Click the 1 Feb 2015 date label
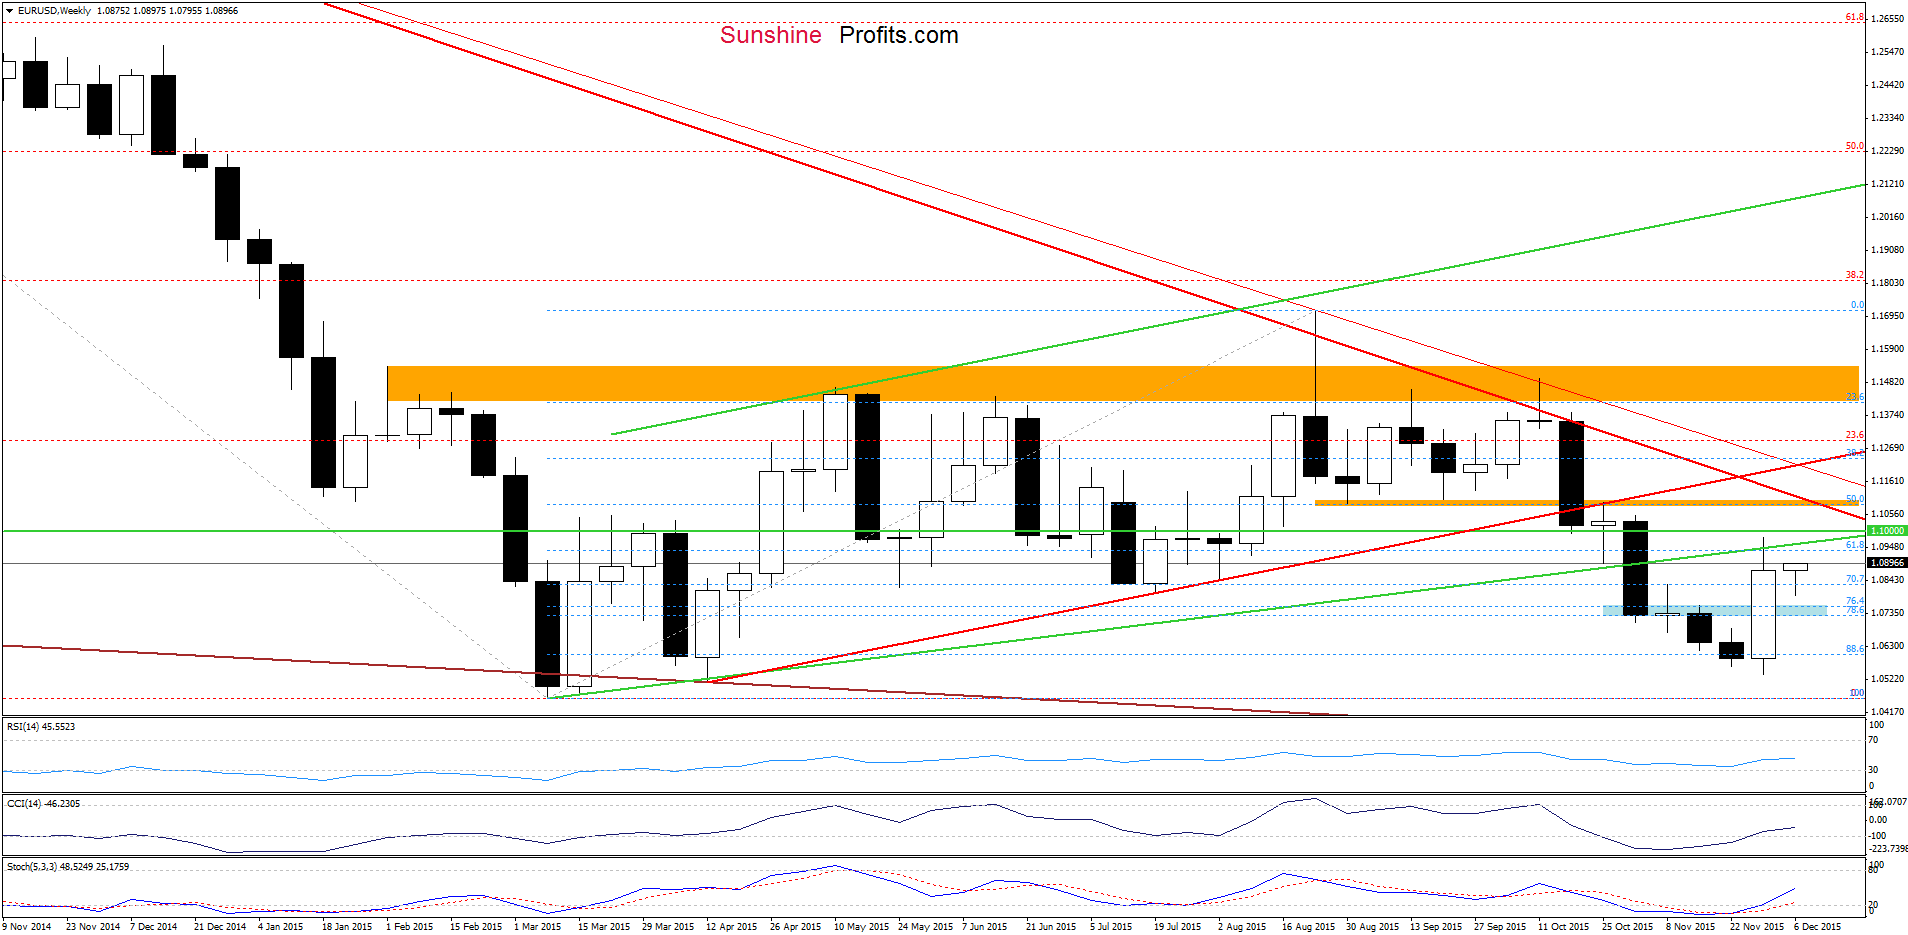 (409, 926)
